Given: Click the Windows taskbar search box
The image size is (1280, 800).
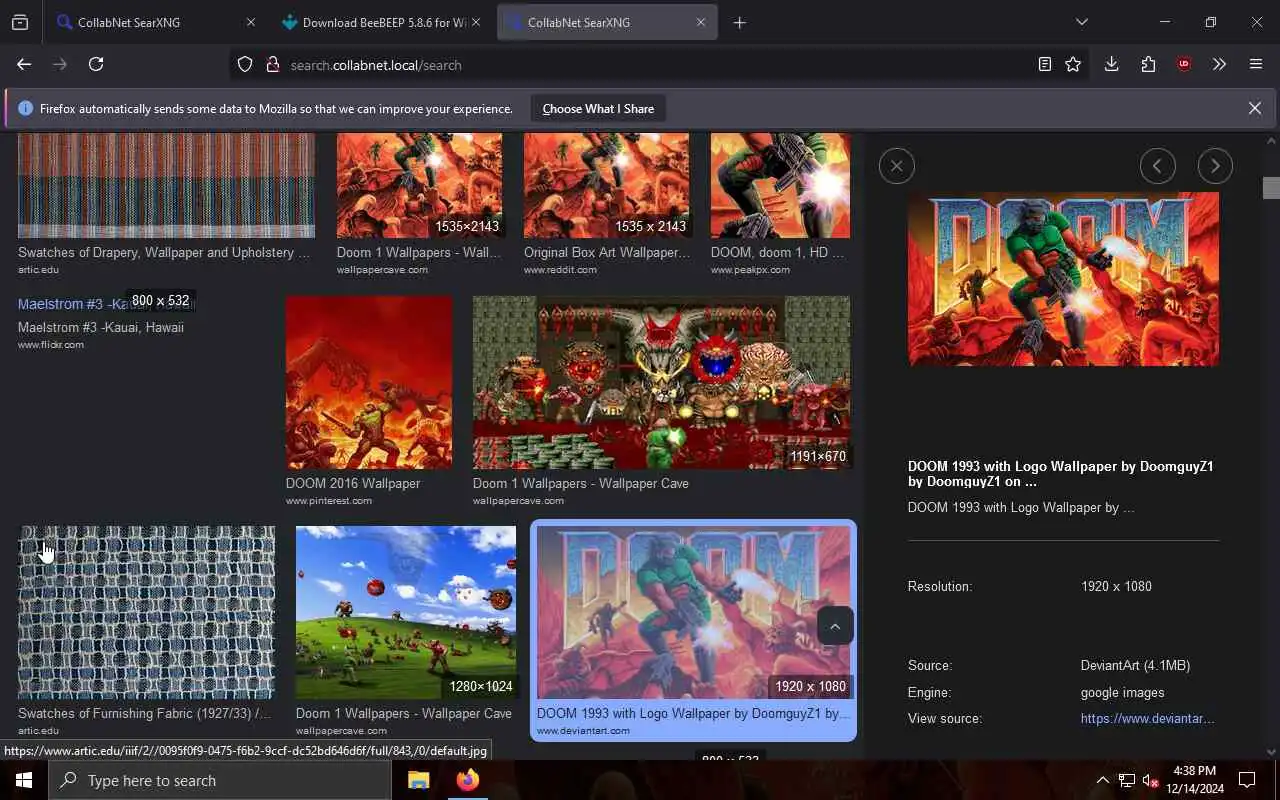Looking at the screenshot, I should (x=219, y=780).
